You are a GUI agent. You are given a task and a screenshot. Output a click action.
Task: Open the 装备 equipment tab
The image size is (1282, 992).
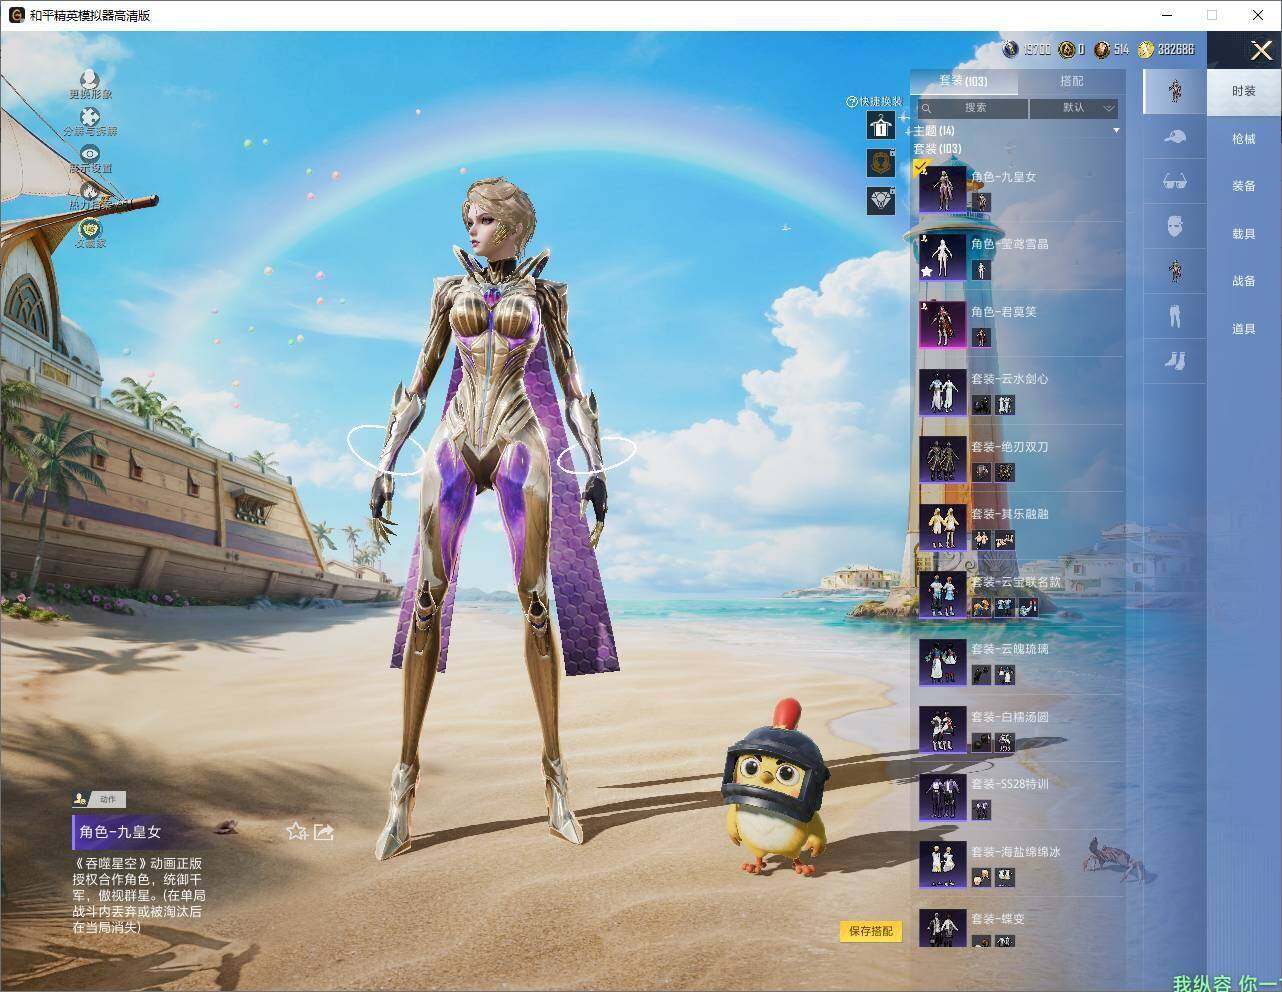tap(1244, 186)
